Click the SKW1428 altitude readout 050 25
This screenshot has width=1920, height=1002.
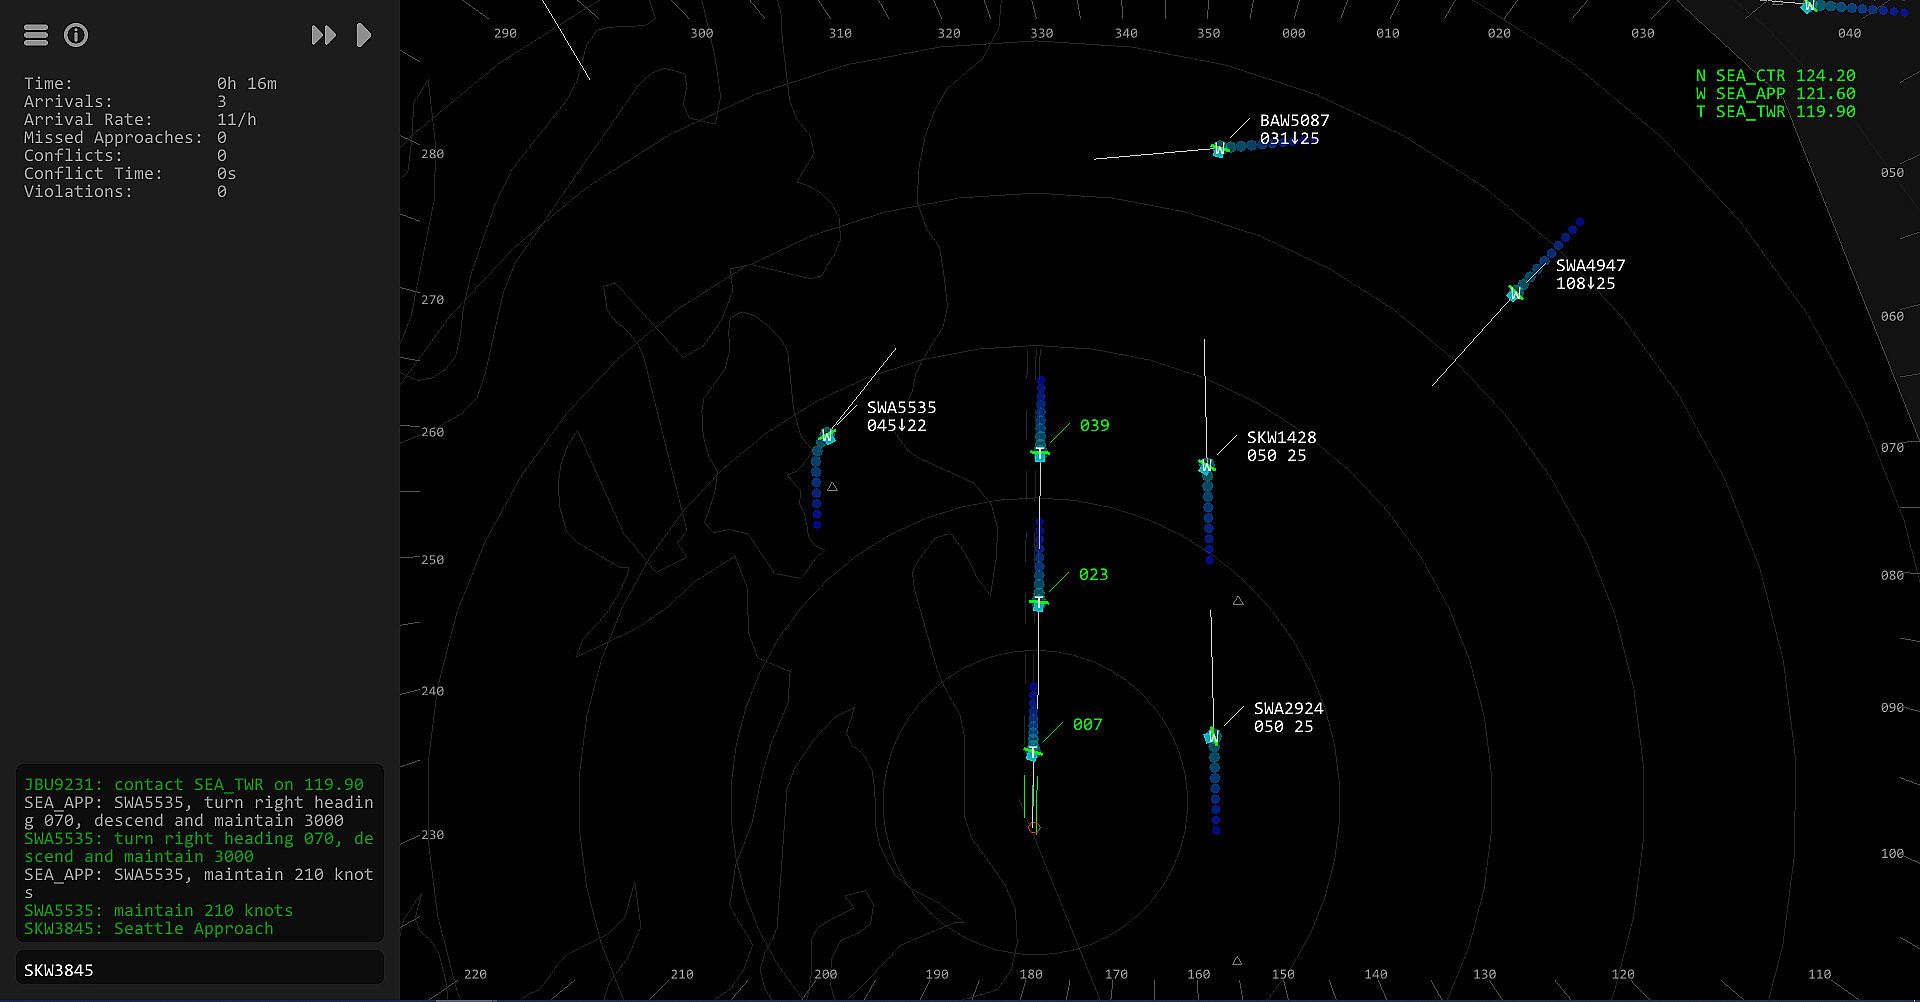point(1276,456)
